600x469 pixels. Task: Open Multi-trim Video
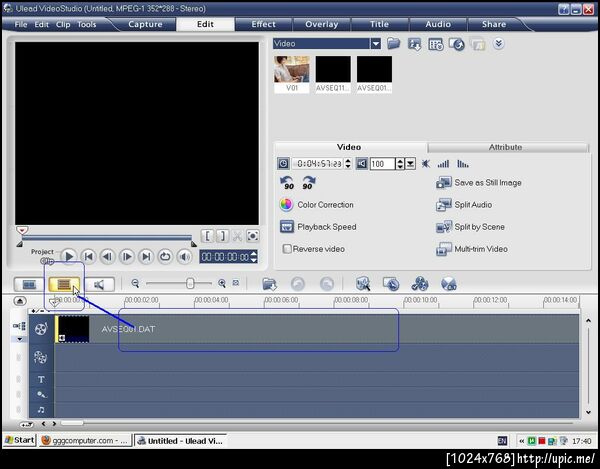click(x=472, y=249)
